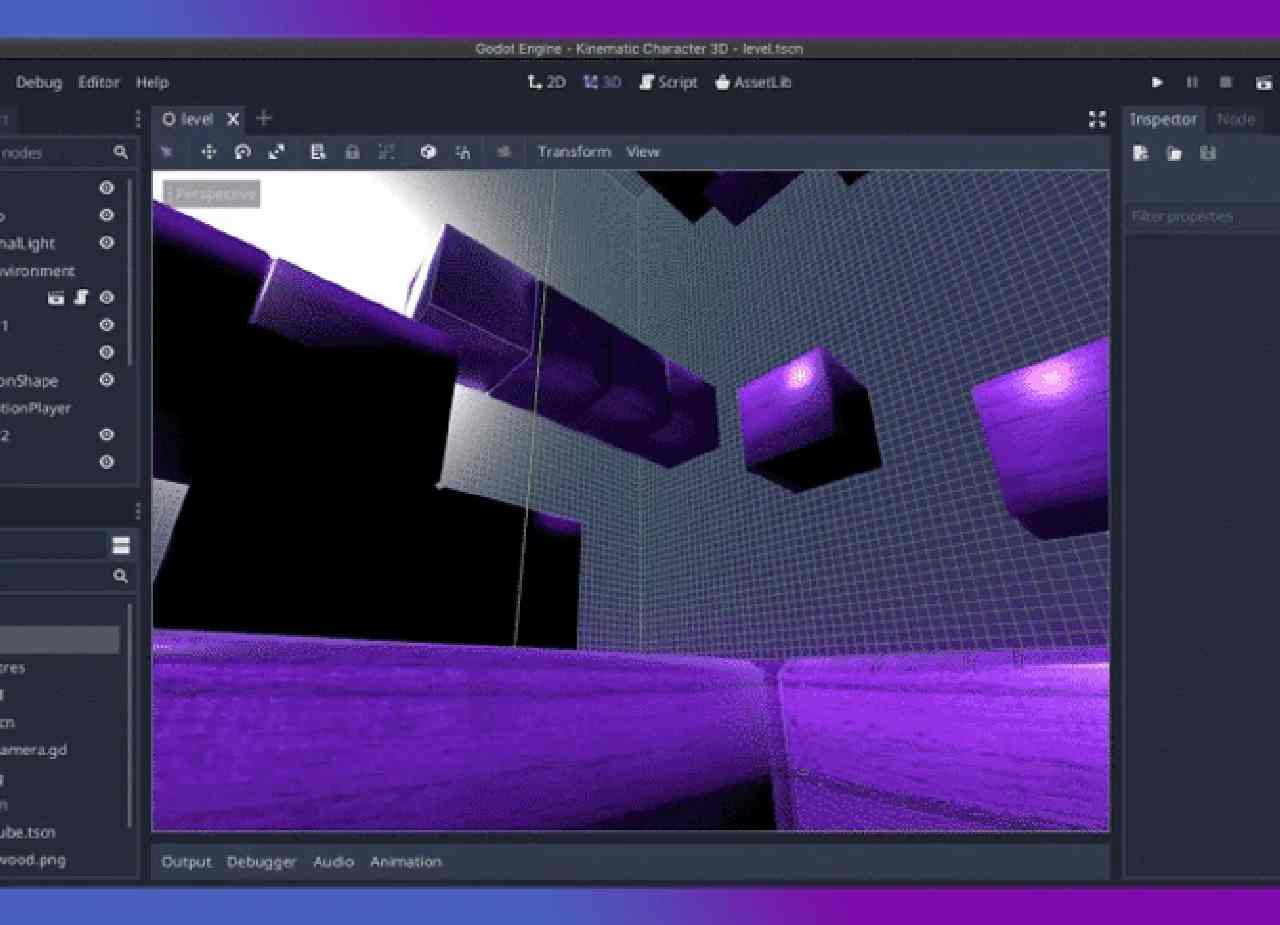The width and height of the screenshot is (1280, 925).
Task: Open the Audio bottom panel
Action: click(333, 862)
